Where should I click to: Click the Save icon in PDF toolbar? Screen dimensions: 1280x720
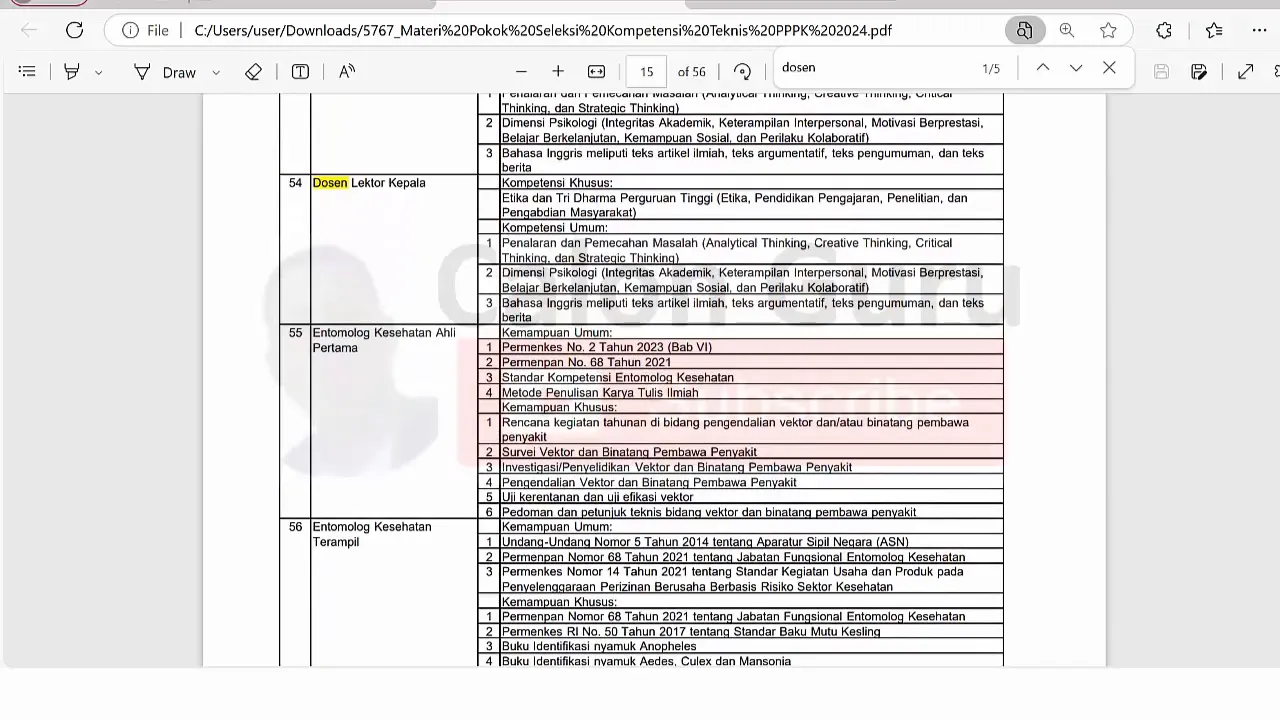click(1161, 71)
